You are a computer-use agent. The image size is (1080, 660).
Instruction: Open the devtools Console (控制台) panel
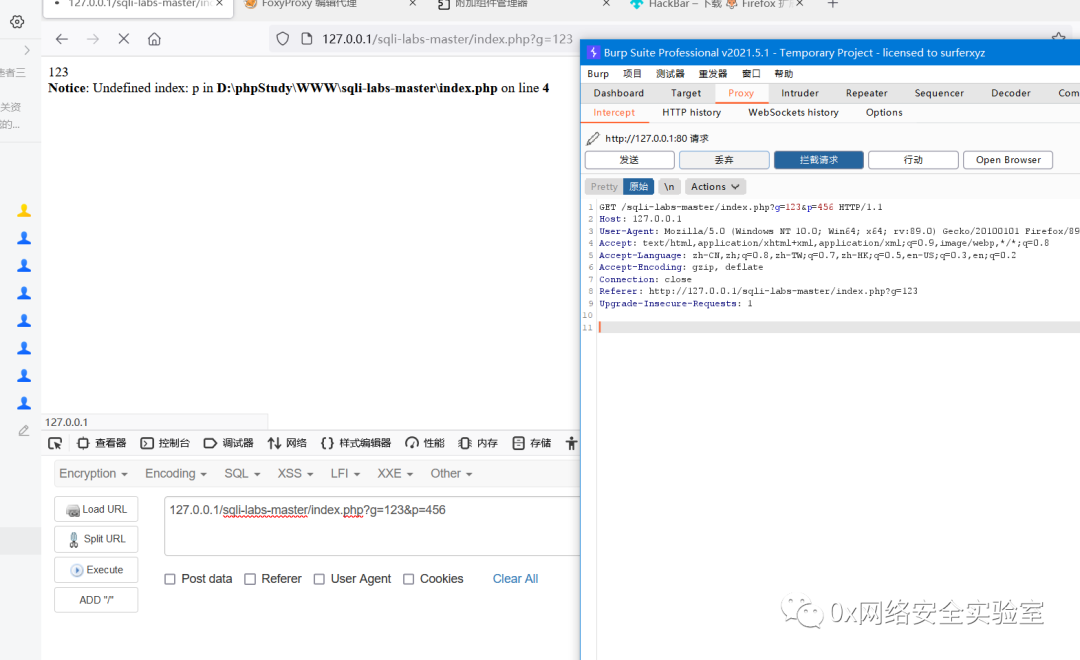165,443
